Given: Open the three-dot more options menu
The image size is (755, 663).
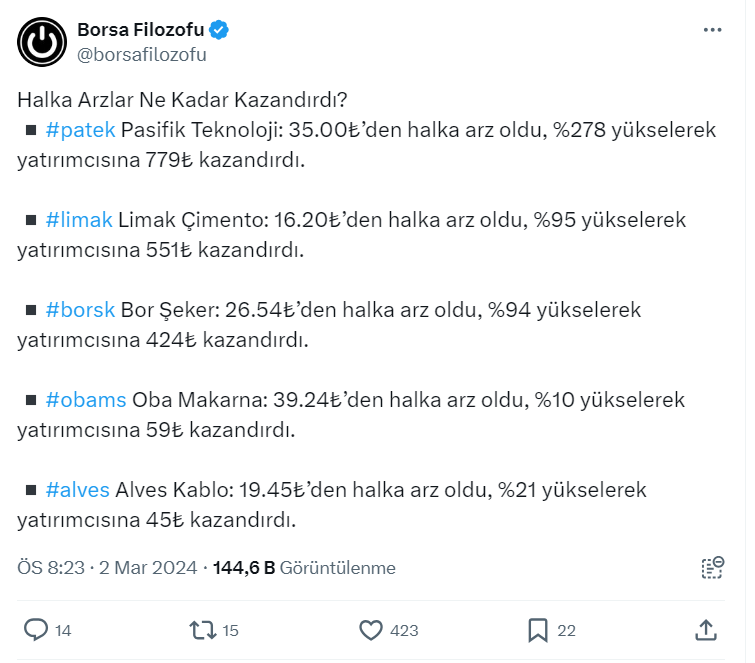Looking at the screenshot, I should [x=712, y=30].
